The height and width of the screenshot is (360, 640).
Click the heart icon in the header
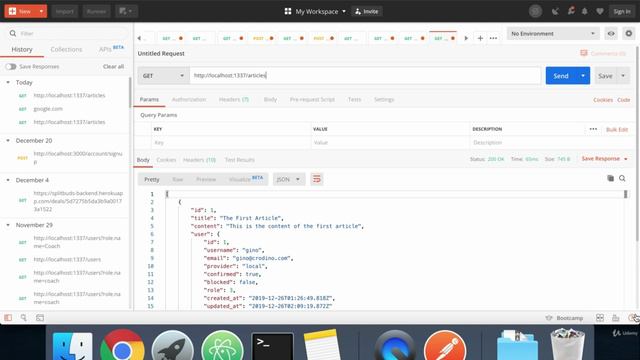coord(600,11)
